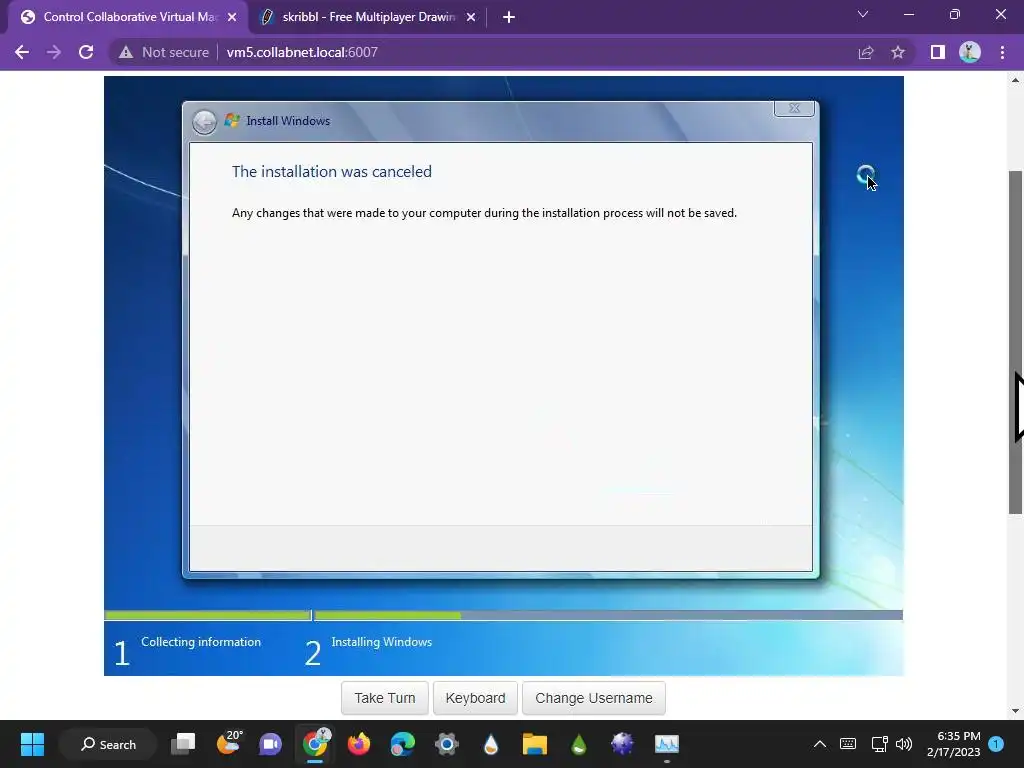Reload the current page
Image resolution: width=1024 pixels, height=768 pixels.
(86, 52)
